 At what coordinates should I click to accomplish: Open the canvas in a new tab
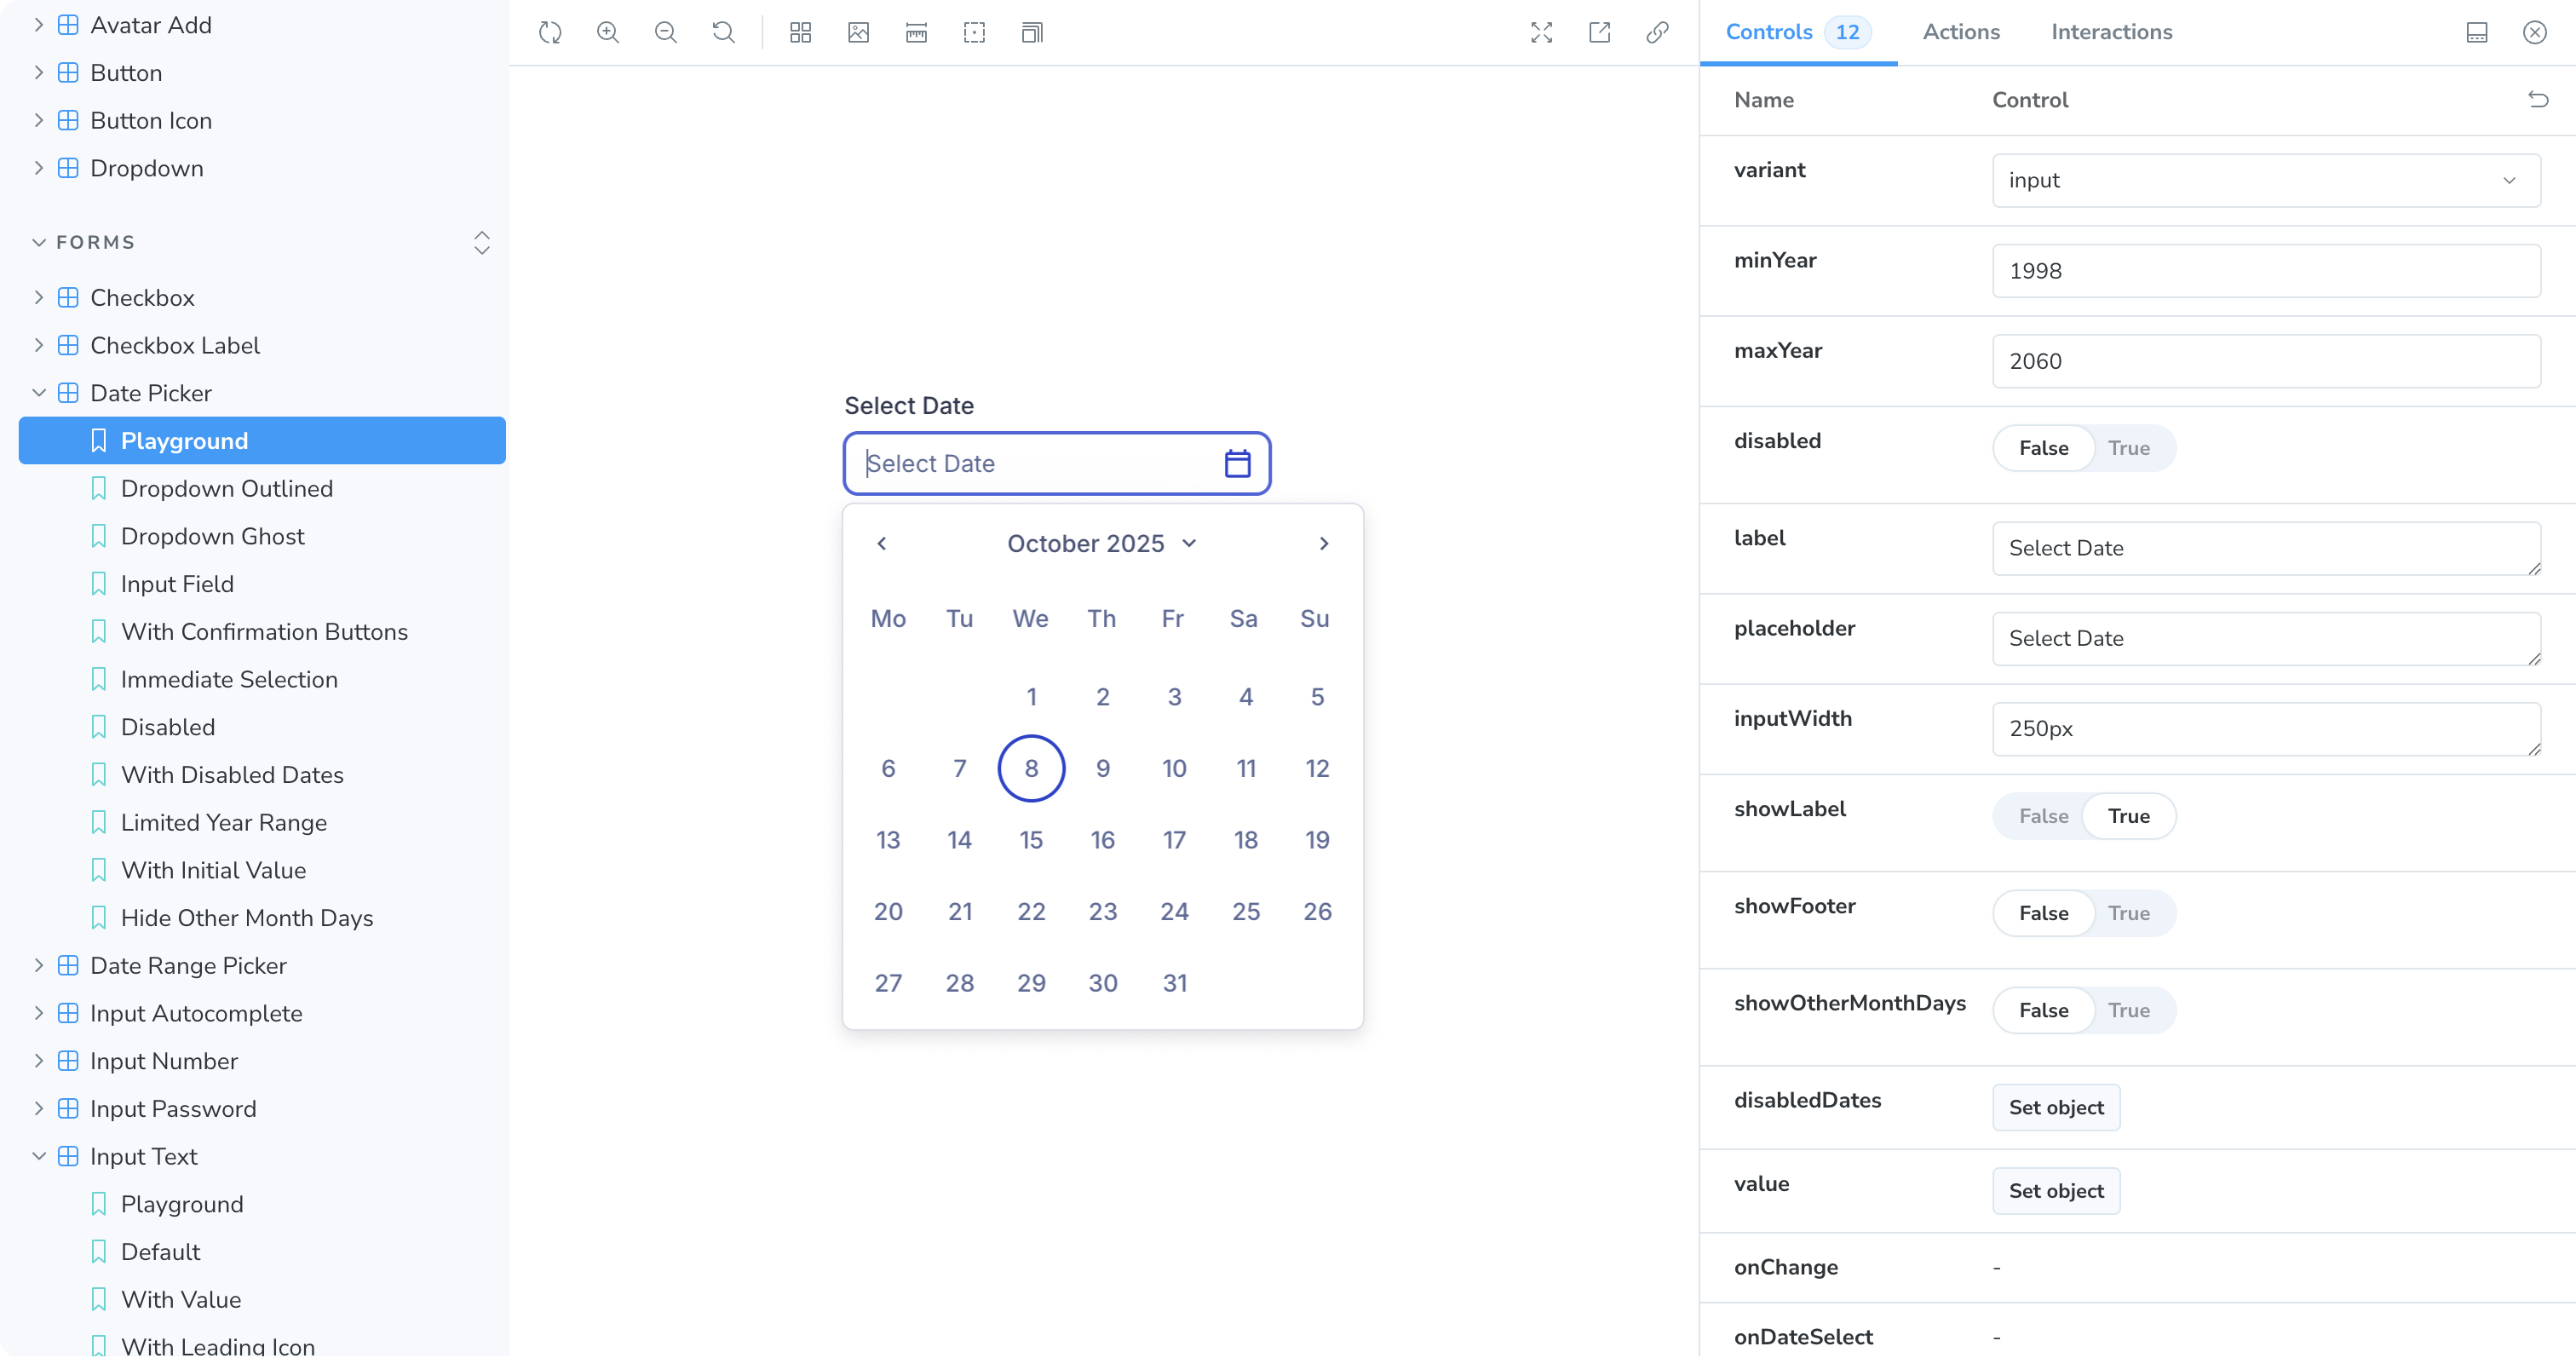click(x=1599, y=32)
